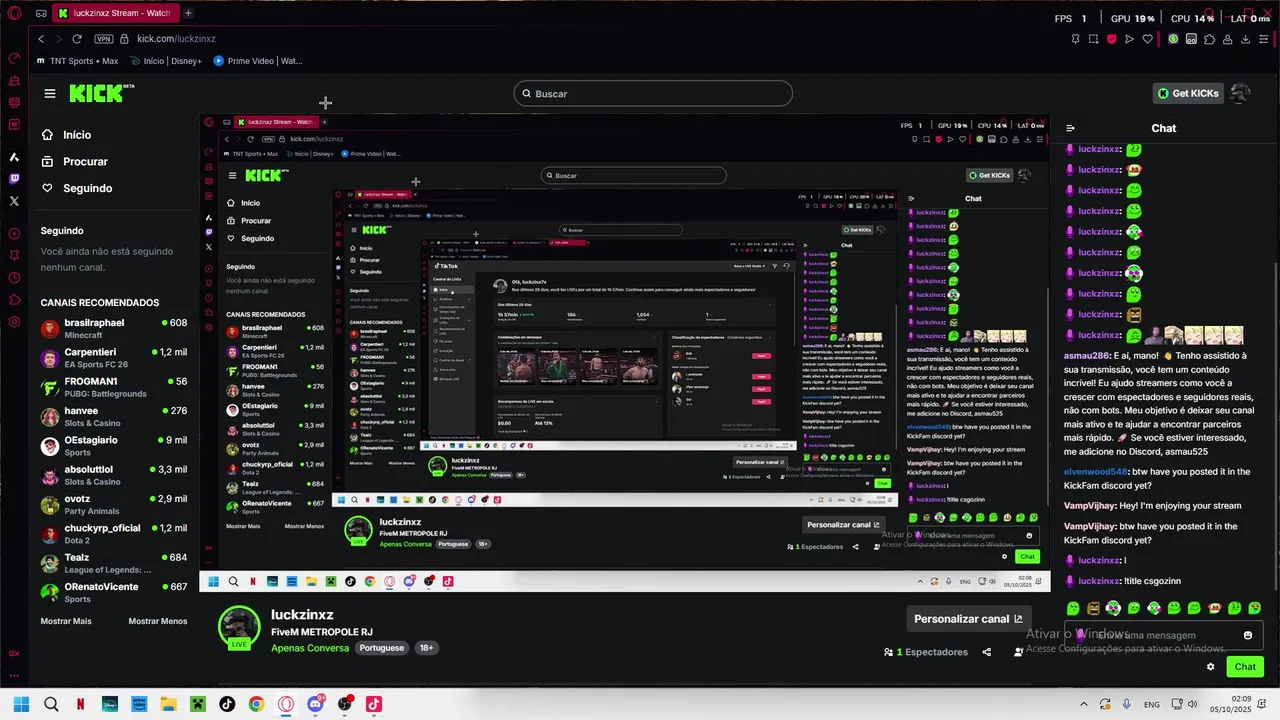Open hanvee recommended channel
The height and width of the screenshot is (720, 1280).
[114, 416]
